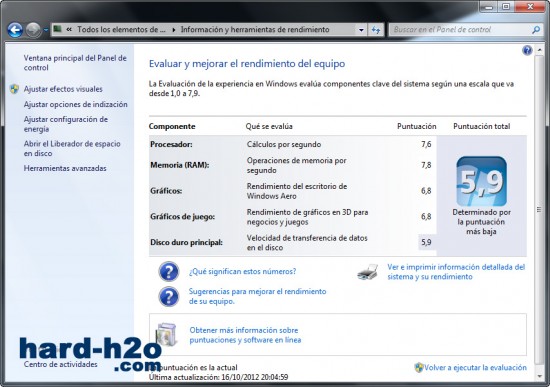Image resolution: width=550 pixels, height=387 pixels.
Task: Click the 5,9 total score badge
Action: coord(481,181)
